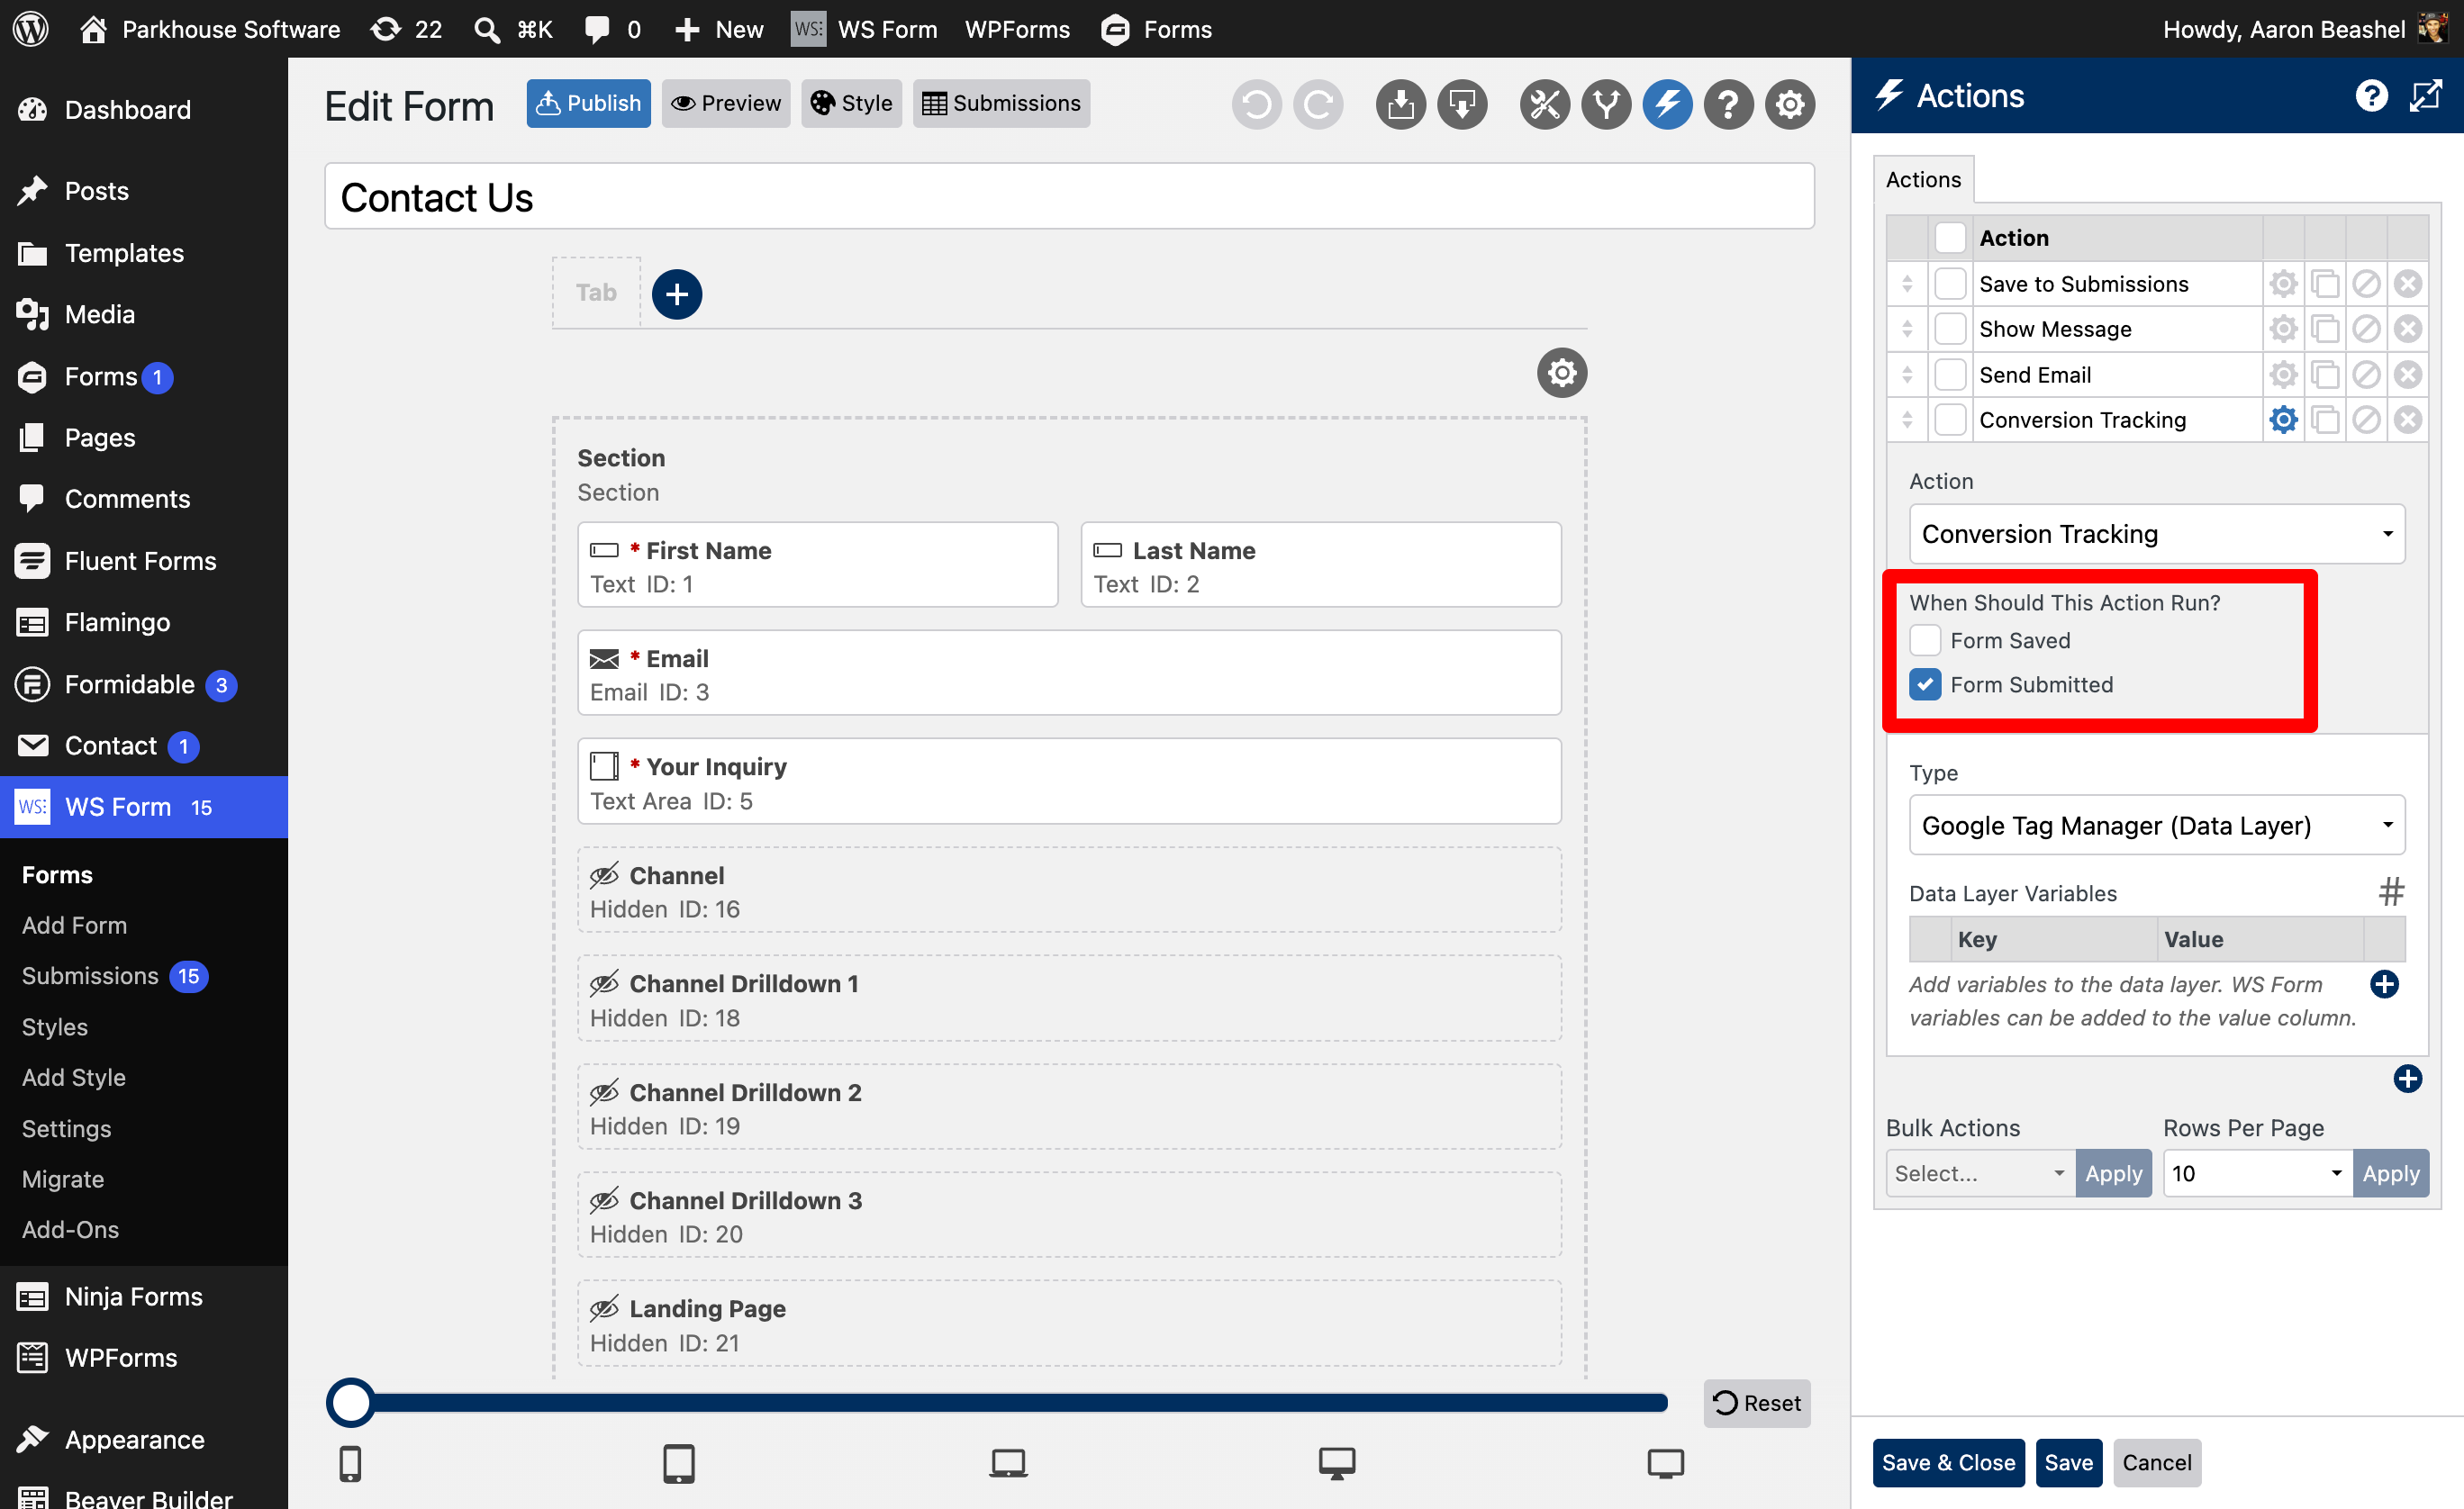2464x1509 pixels.
Task: Click the Redo icon in the form toolbar
Action: click(x=1318, y=104)
